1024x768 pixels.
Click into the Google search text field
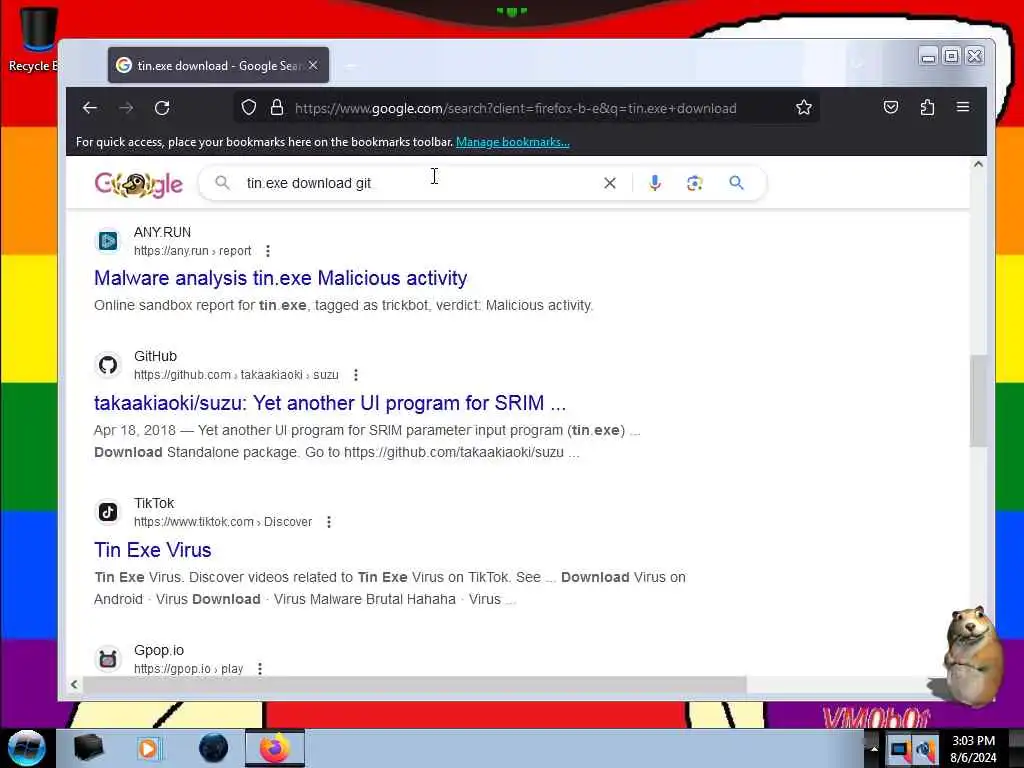click(418, 184)
